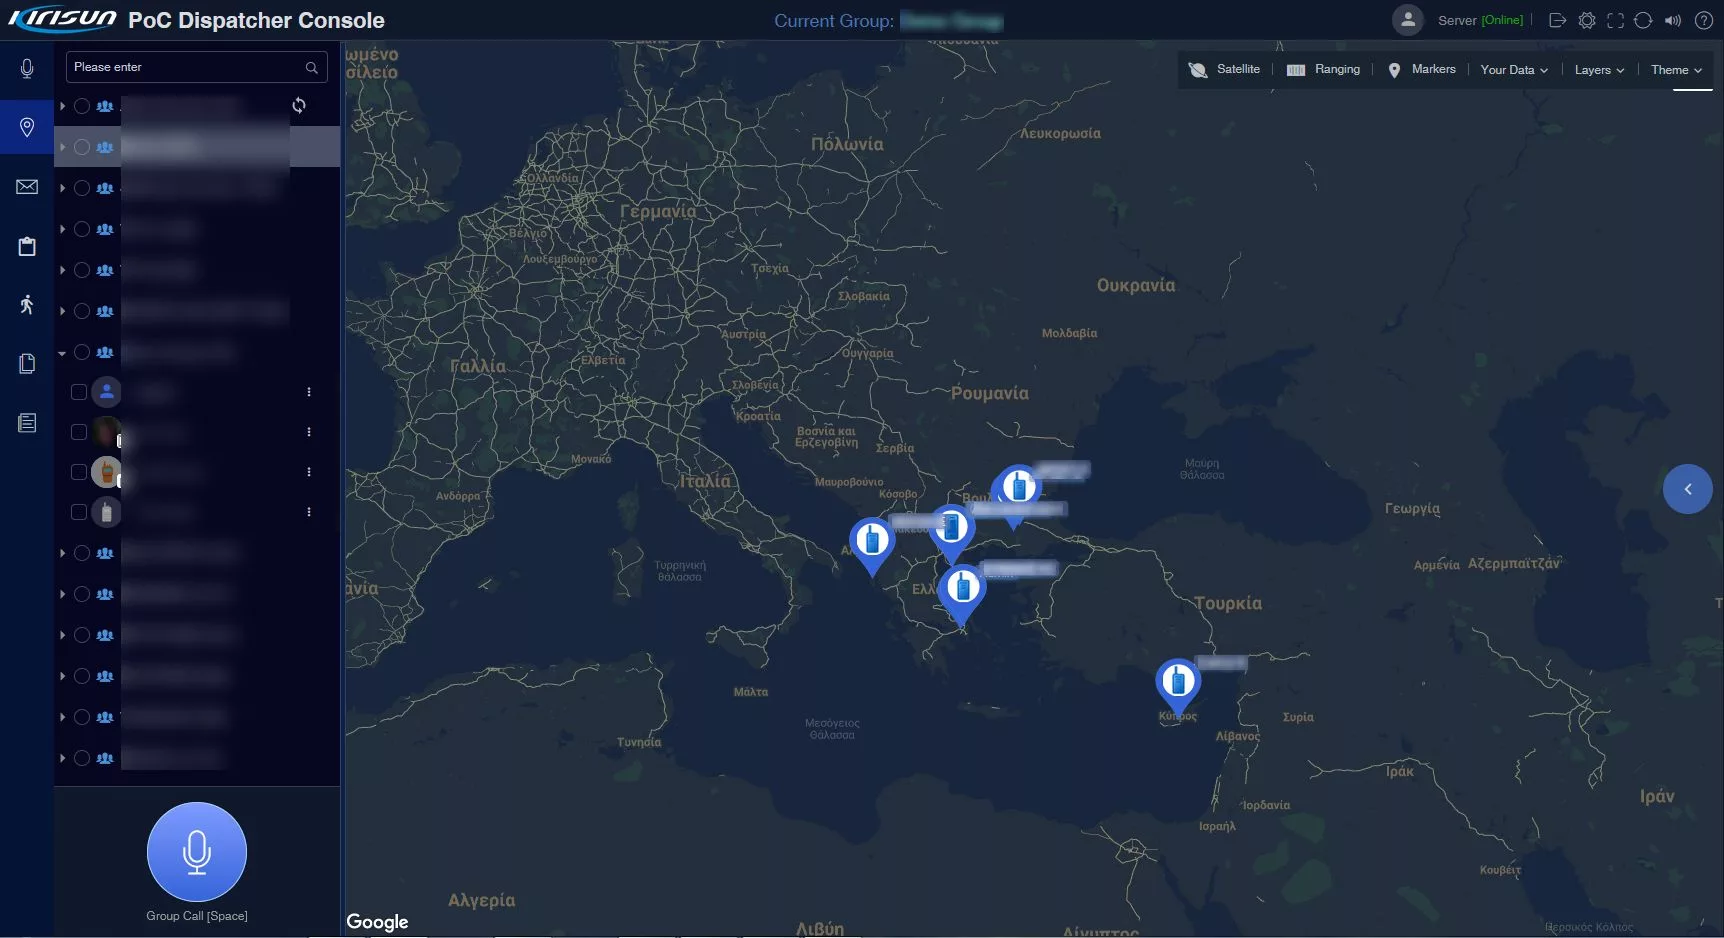Open the three-dot menu of blue-avatar member
The image size is (1724, 938).
point(309,392)
